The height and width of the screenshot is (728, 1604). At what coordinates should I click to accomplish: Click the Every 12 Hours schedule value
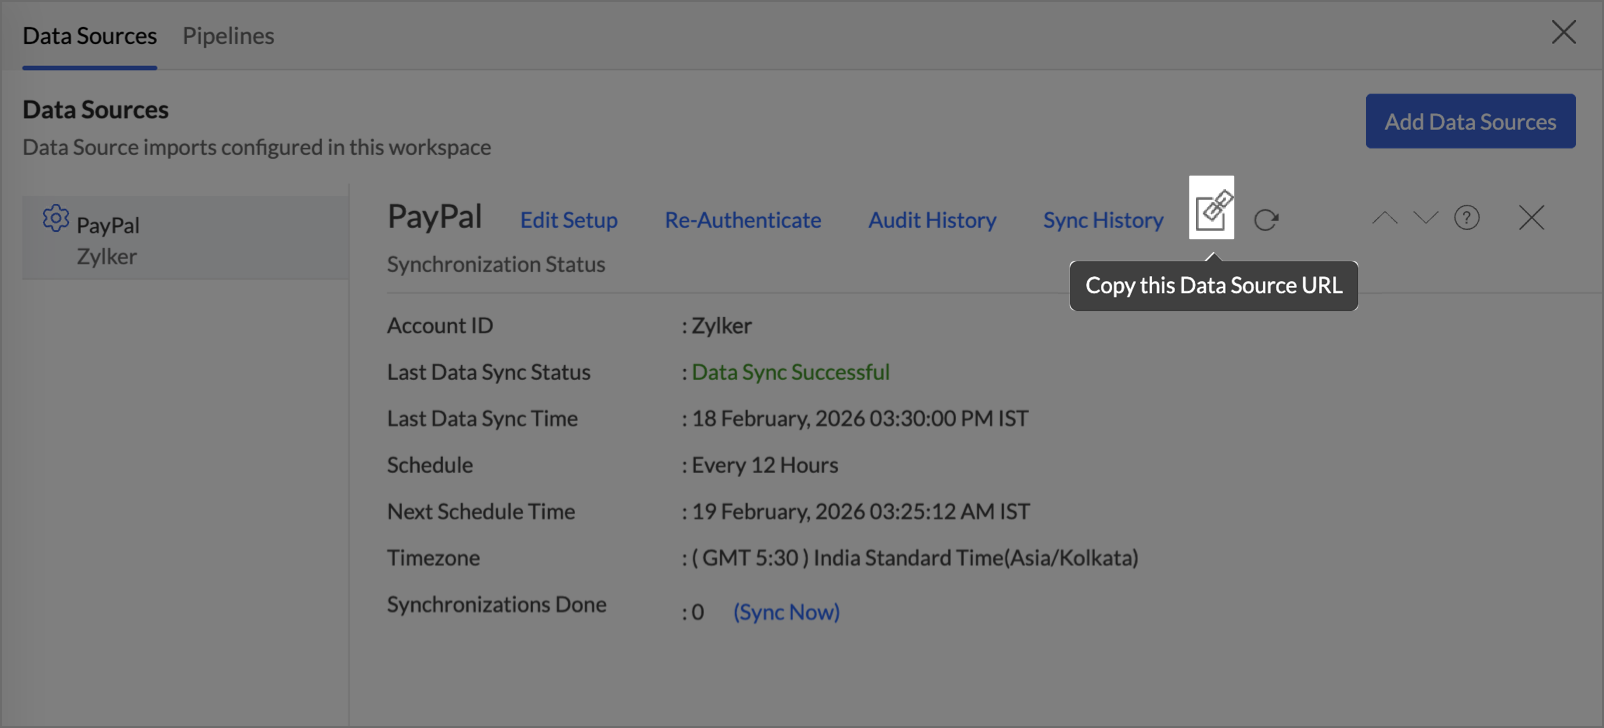(x=765, y=465)
